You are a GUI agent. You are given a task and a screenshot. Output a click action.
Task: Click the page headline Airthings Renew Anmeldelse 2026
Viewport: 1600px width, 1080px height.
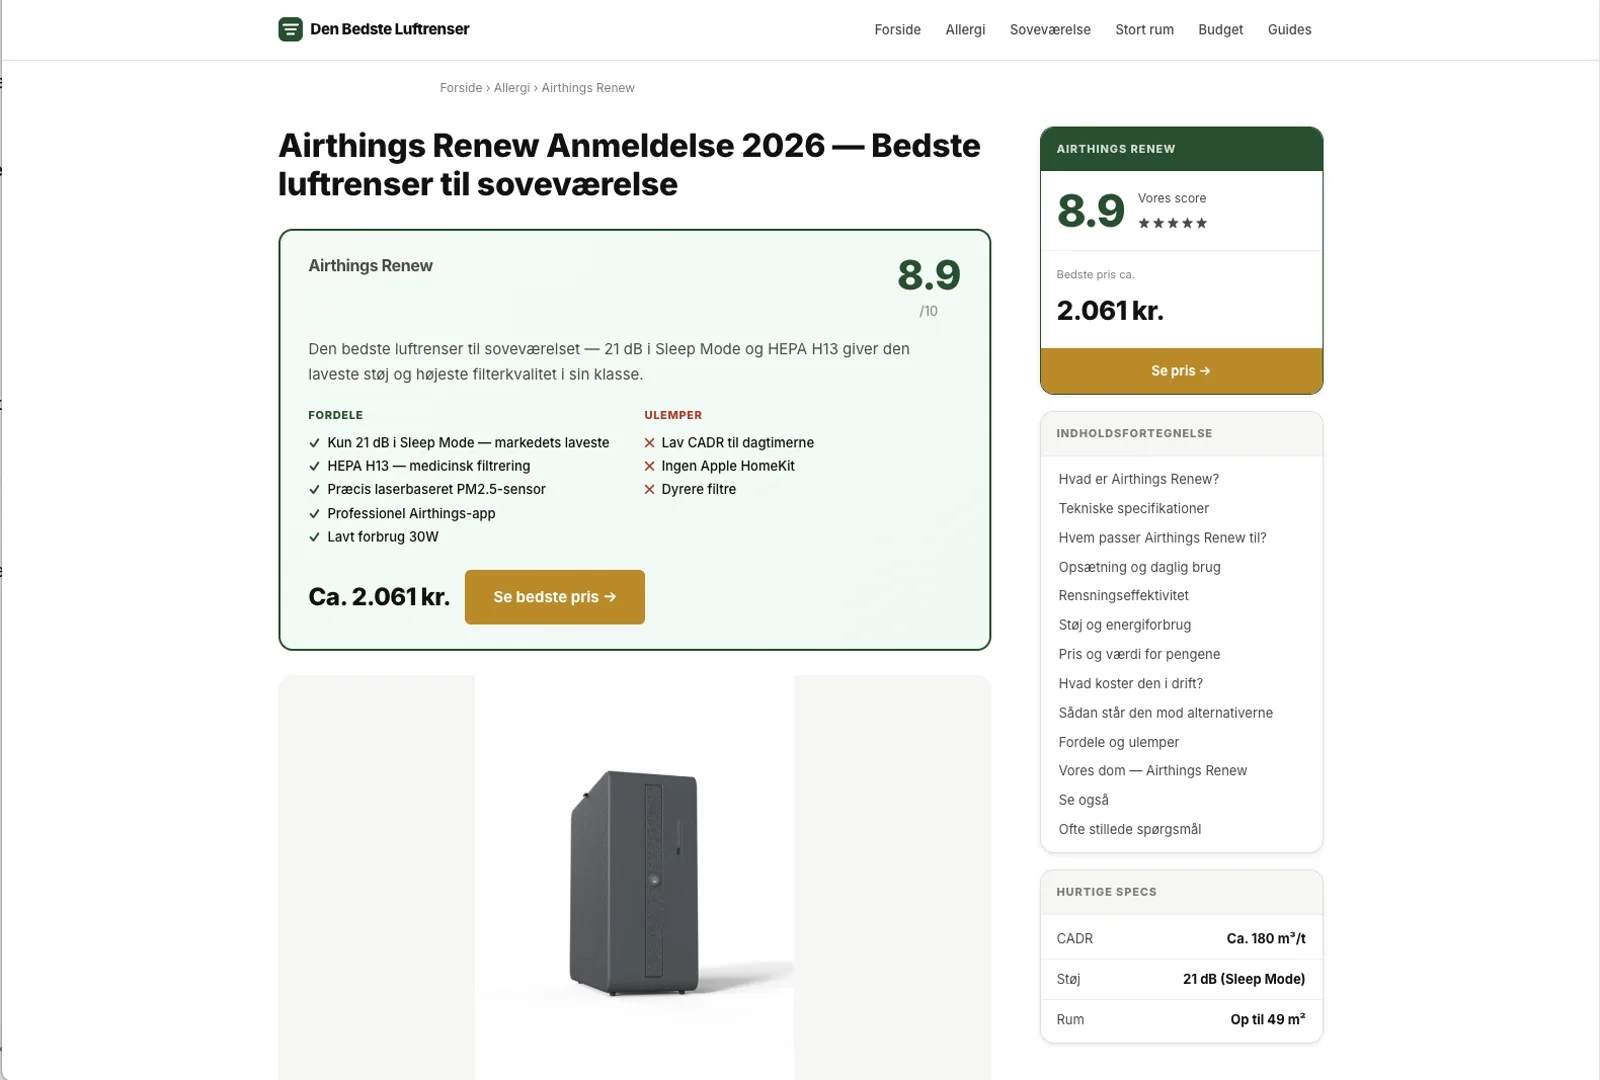(x=629, y=165)
